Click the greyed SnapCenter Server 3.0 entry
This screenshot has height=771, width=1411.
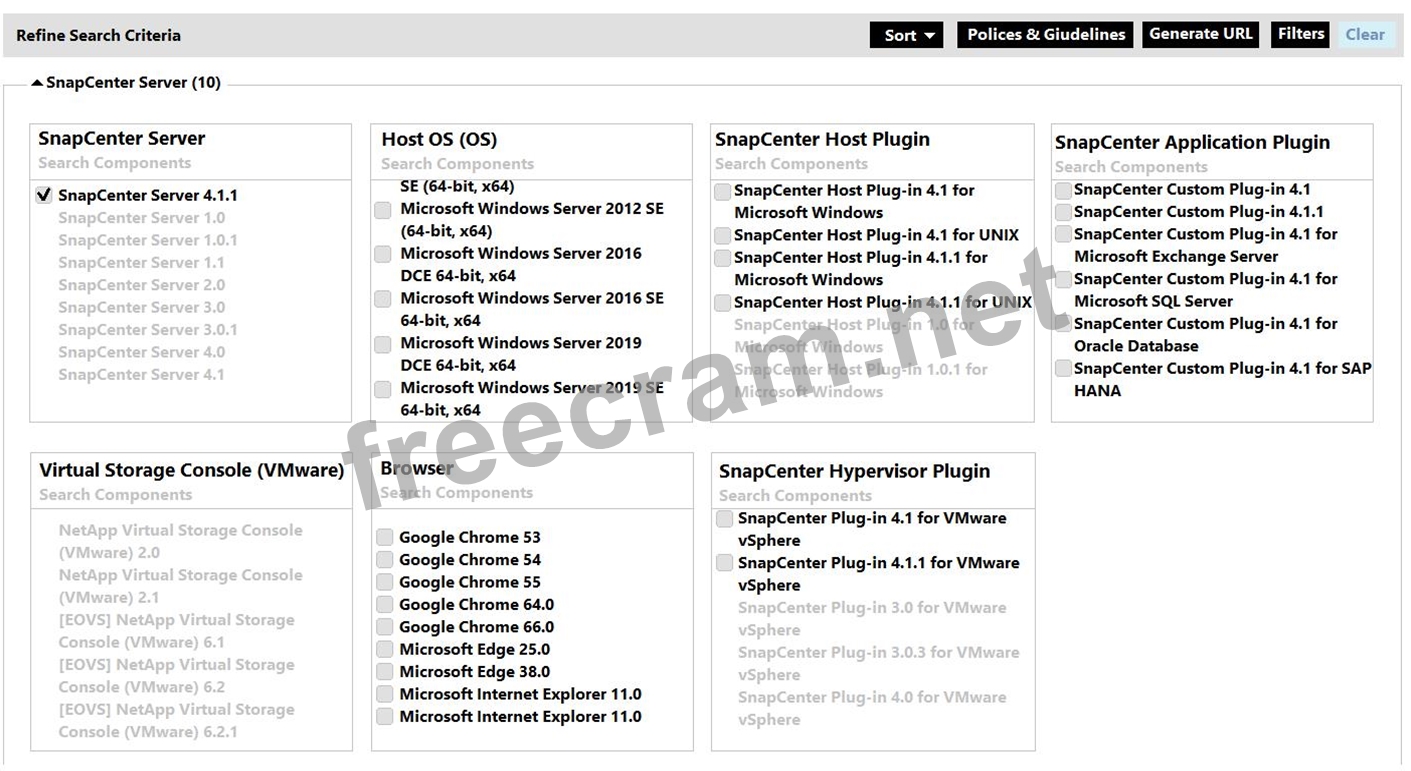click(142, 307)
